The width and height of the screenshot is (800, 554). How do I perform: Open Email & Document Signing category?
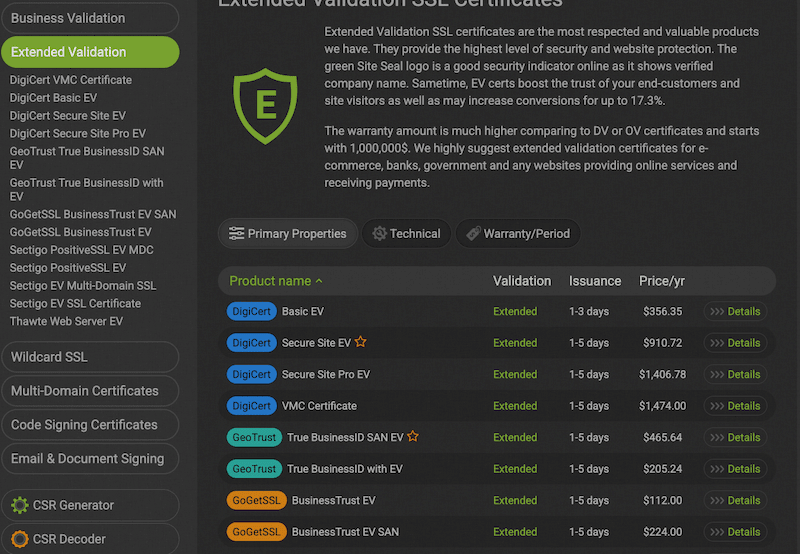click(90, 459)
